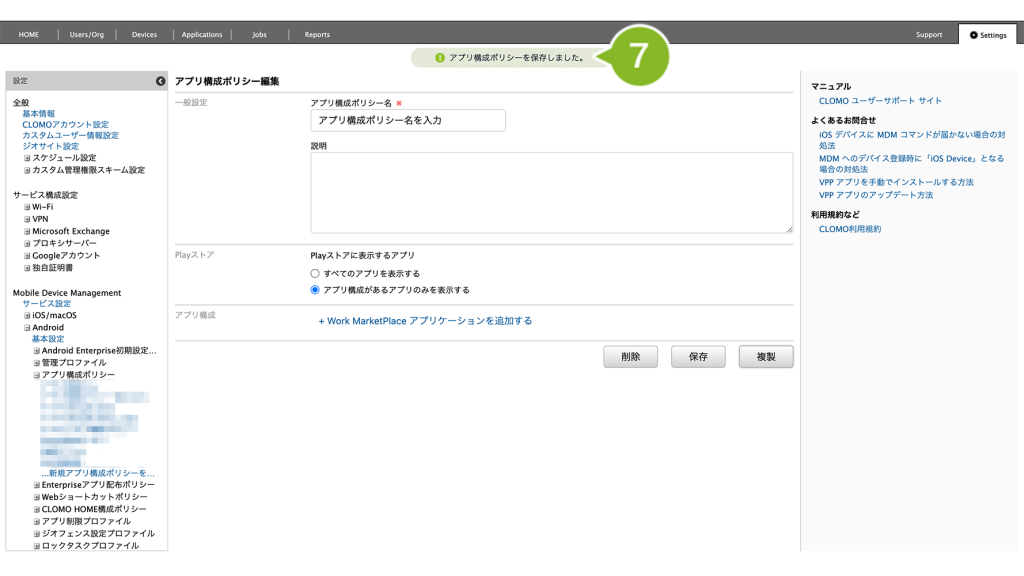Click the plus icon beside Googleアカウント

pyautogui.click(x=27, y=256)
